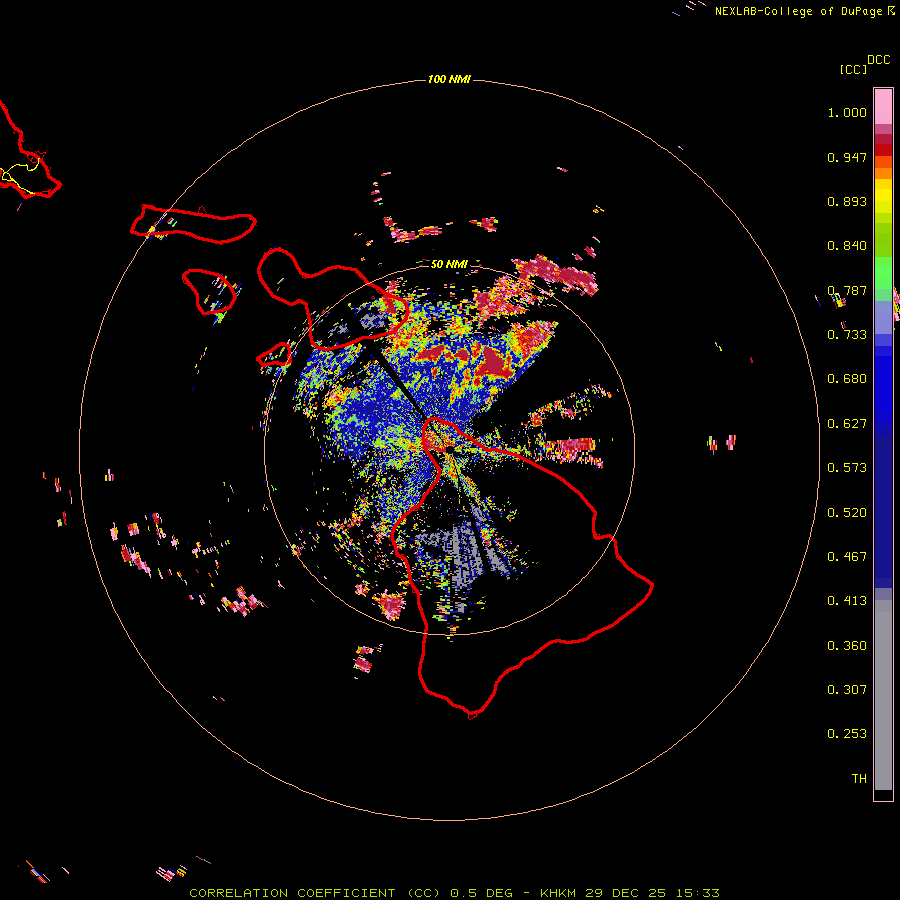900x900 pixels.
Task: Click the 0.520 legend value
Action: (847, 513)
